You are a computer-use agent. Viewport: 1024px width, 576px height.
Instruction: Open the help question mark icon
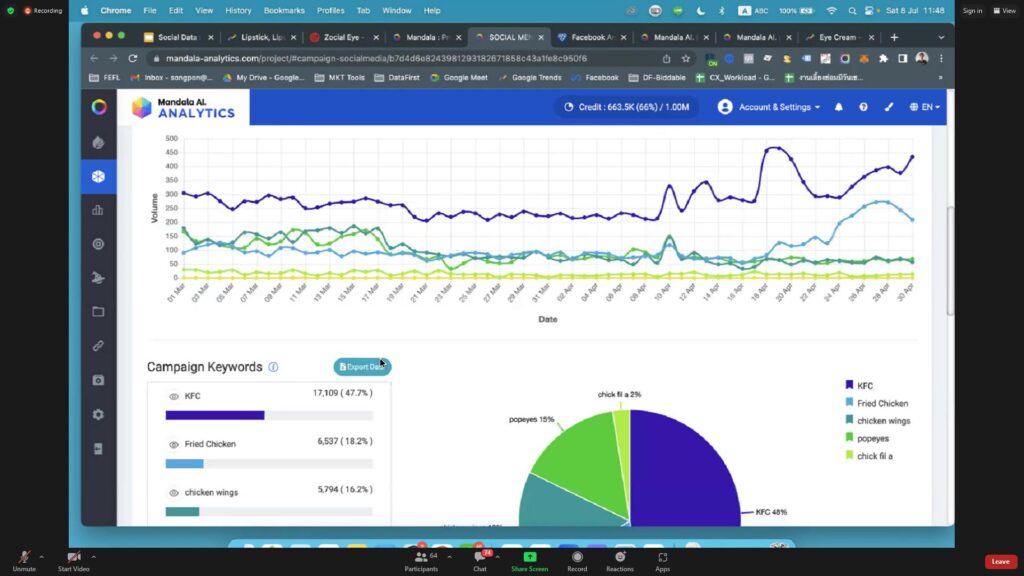[863, 107]
